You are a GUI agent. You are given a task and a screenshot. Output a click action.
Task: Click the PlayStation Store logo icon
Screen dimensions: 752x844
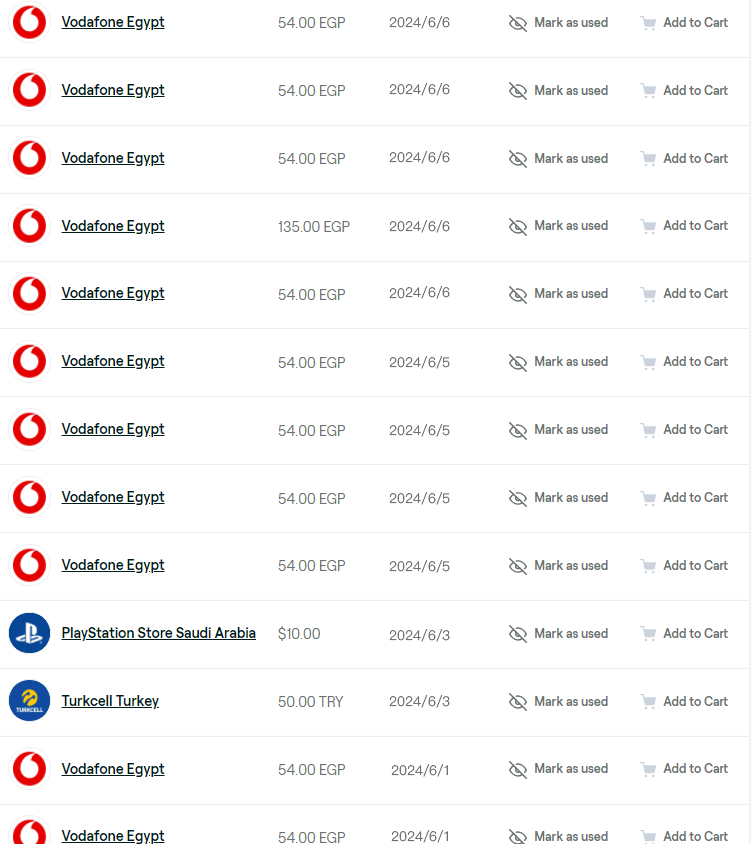click(x=29, y=633)
